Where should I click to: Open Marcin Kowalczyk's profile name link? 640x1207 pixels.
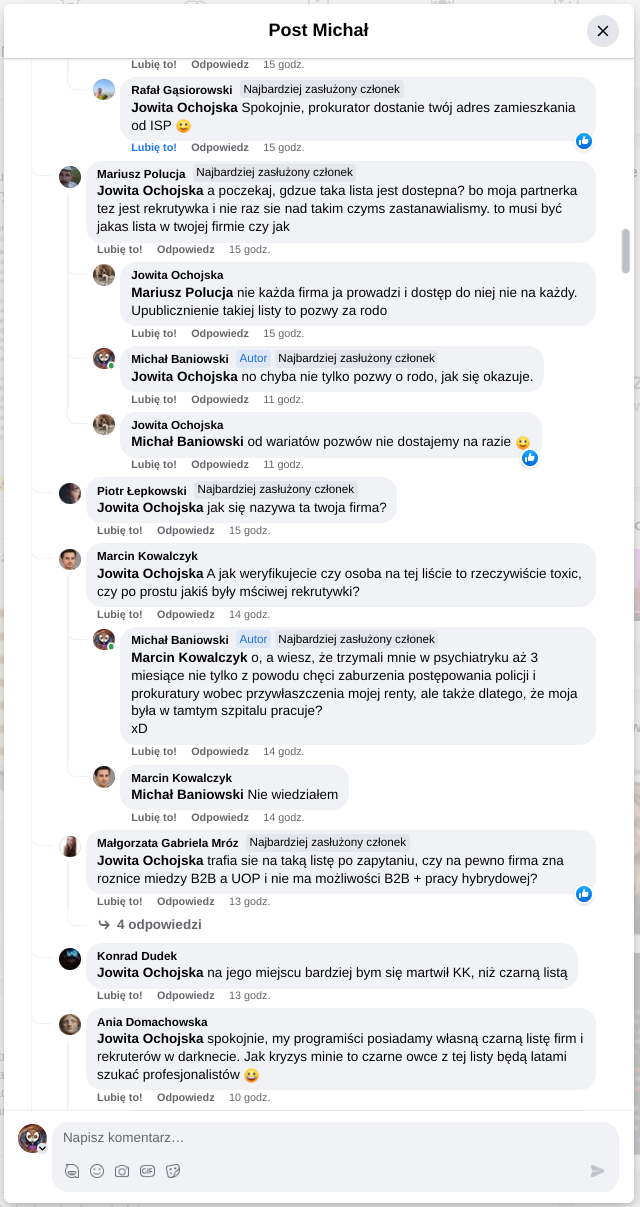coord(147,556)
